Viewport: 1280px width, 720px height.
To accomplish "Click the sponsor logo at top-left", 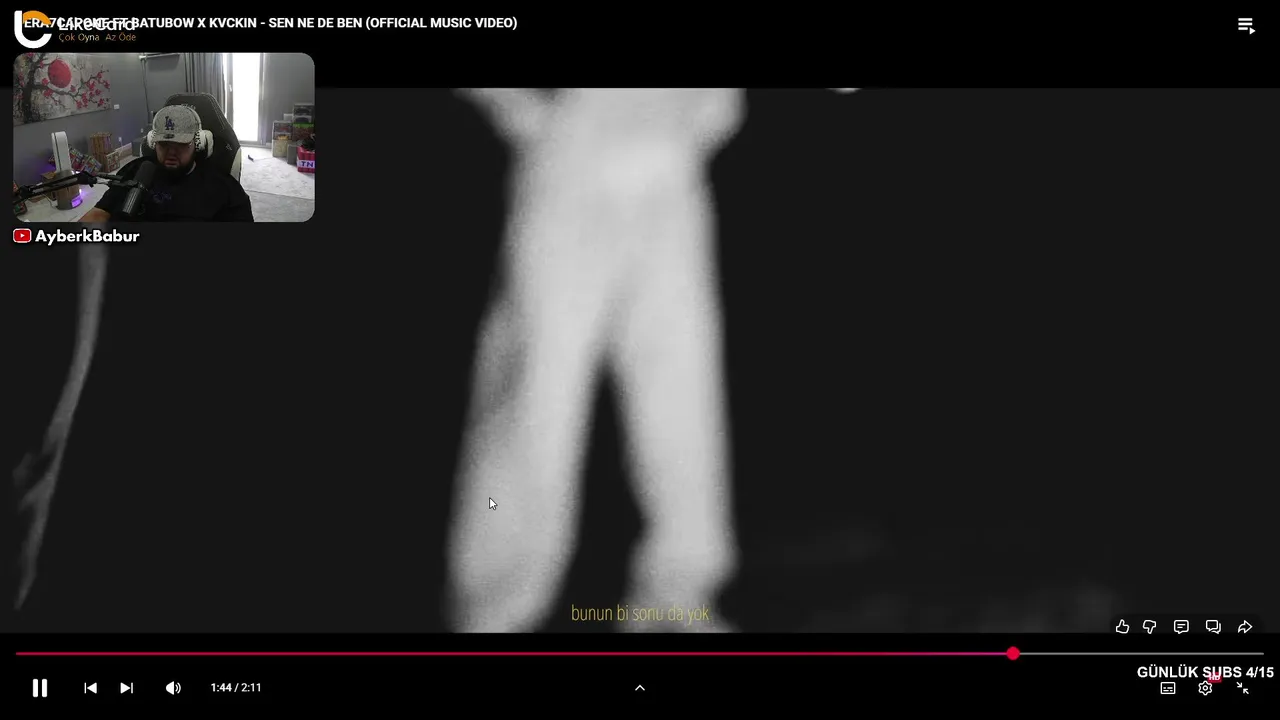I will (75, 27).
